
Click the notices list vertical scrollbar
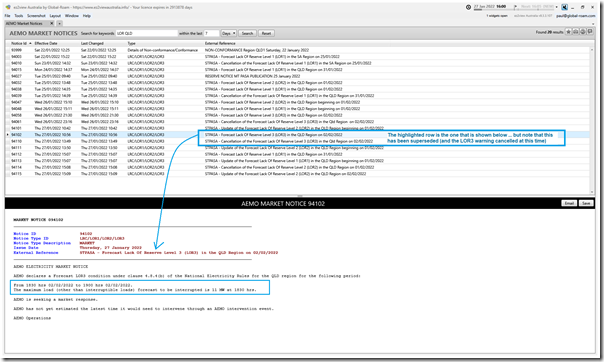pos(592,120)
